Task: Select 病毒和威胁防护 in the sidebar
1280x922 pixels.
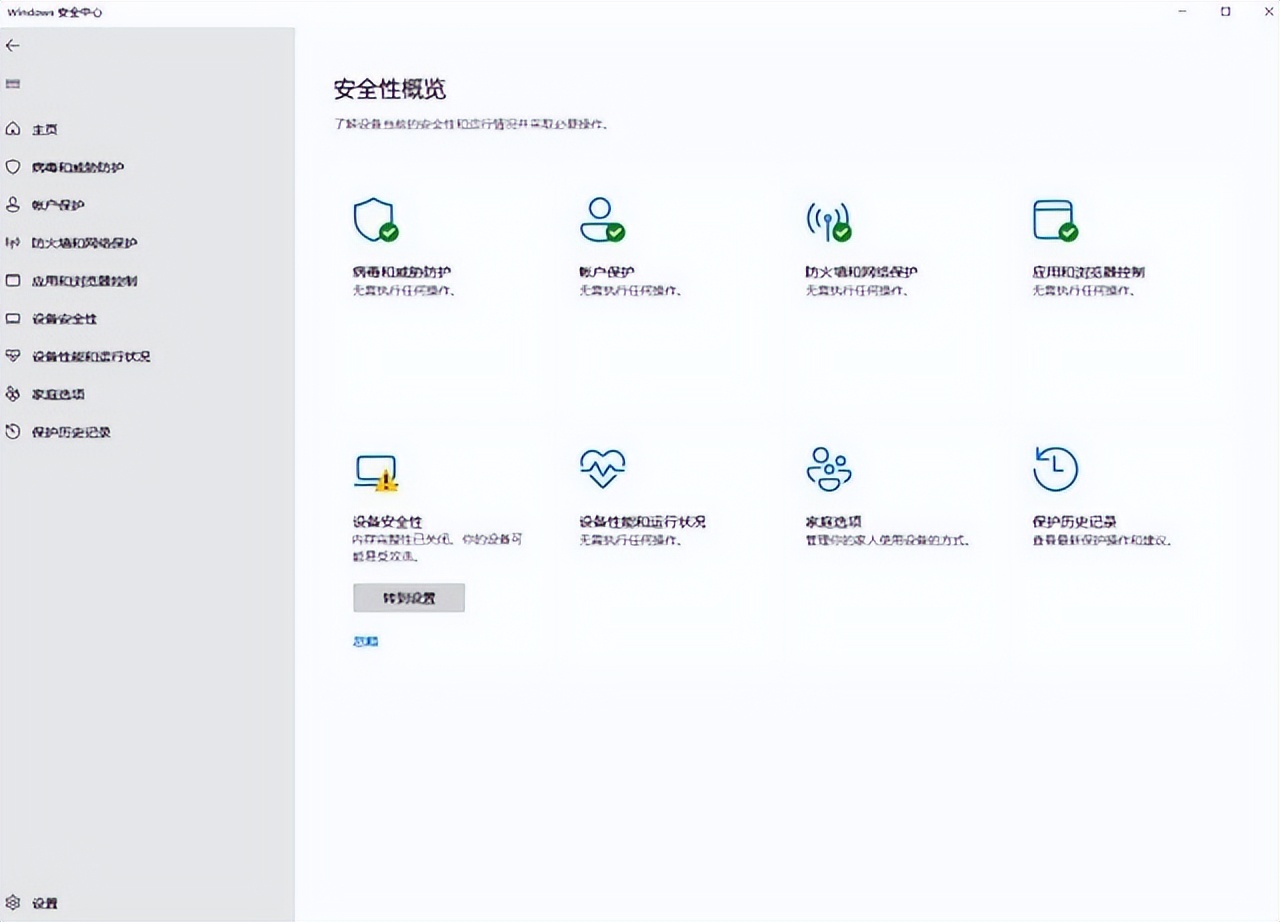Action: [147, 168]
